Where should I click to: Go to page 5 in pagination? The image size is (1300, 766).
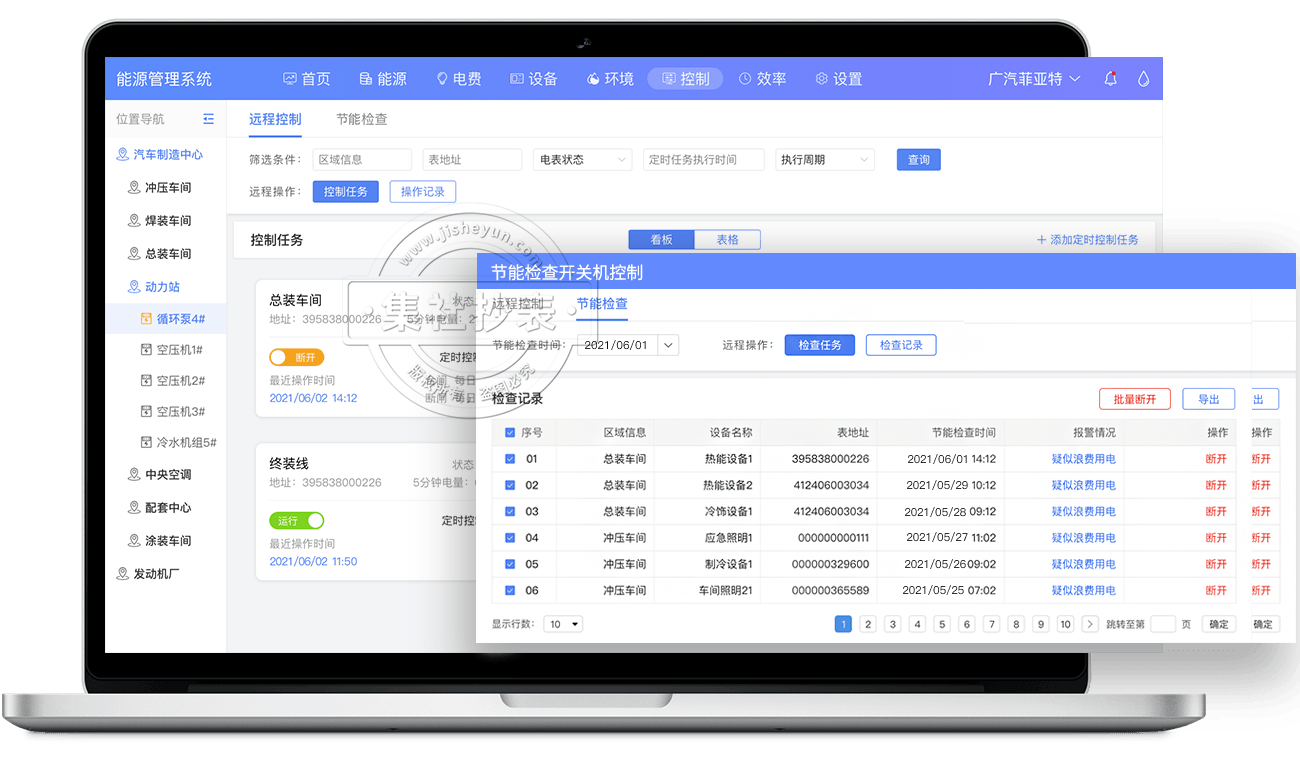point(941,624)
